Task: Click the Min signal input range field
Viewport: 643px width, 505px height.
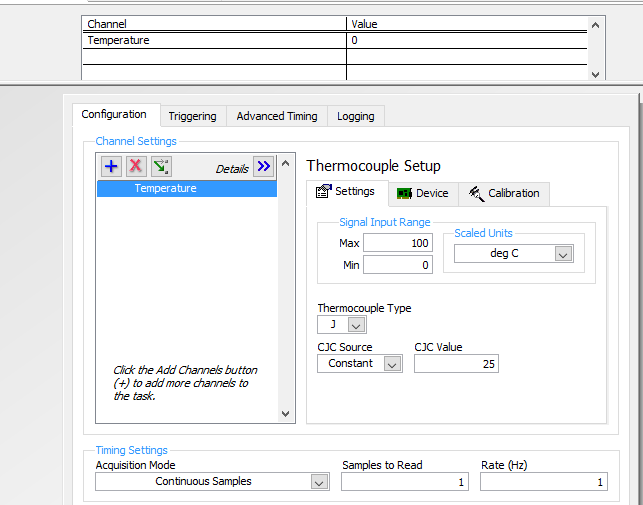Action: (398, 265)
